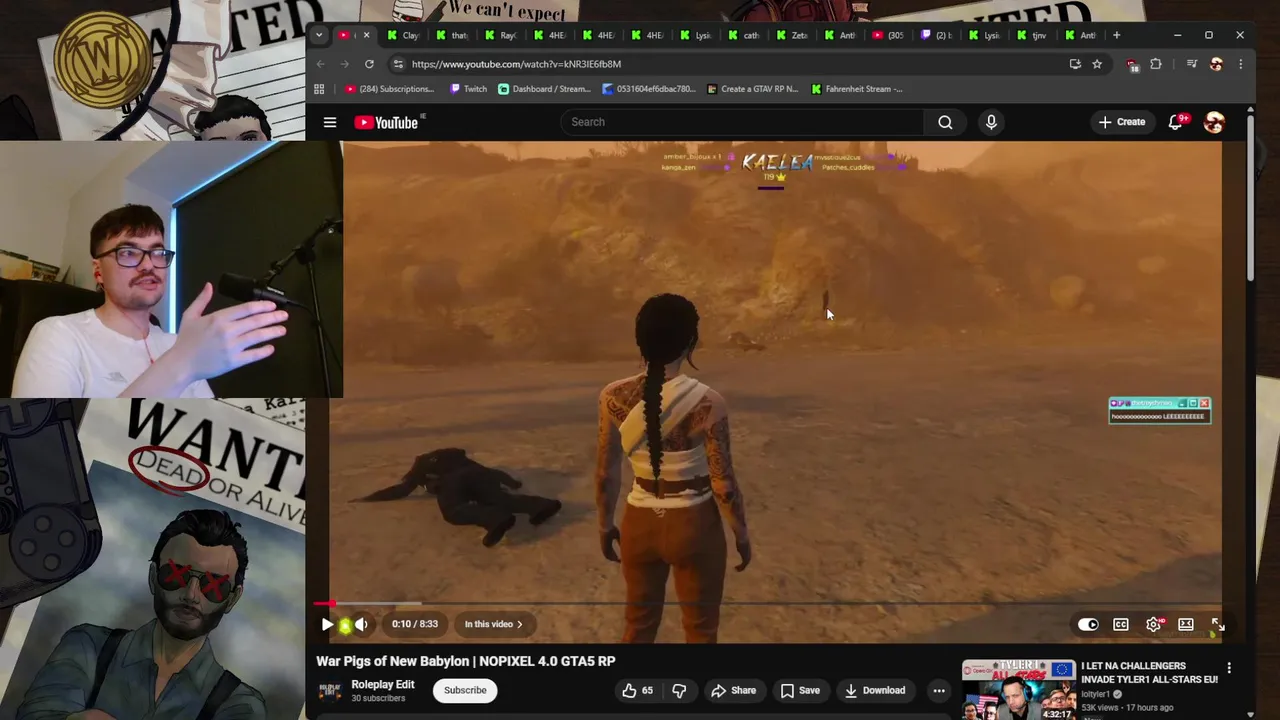Switch to the 'that' tab
The width and height of the screenshot is (1280, 720).
point(453,35)
